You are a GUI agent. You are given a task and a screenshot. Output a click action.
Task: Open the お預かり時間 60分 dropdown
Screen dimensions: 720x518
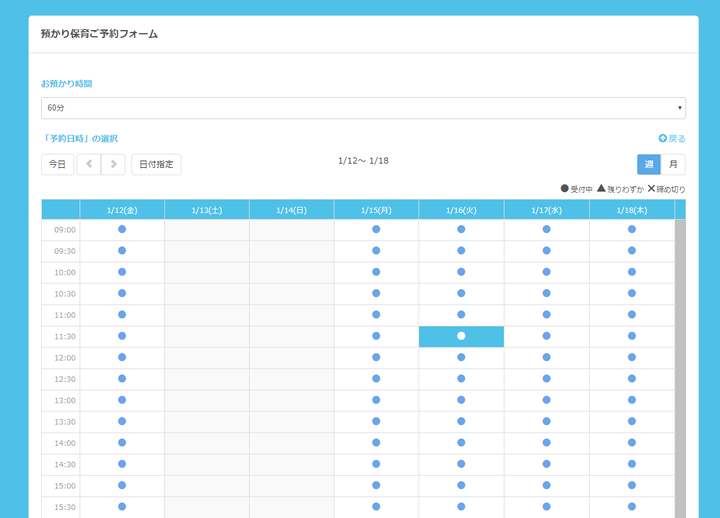pyautogui.click(x=363, y=108)
